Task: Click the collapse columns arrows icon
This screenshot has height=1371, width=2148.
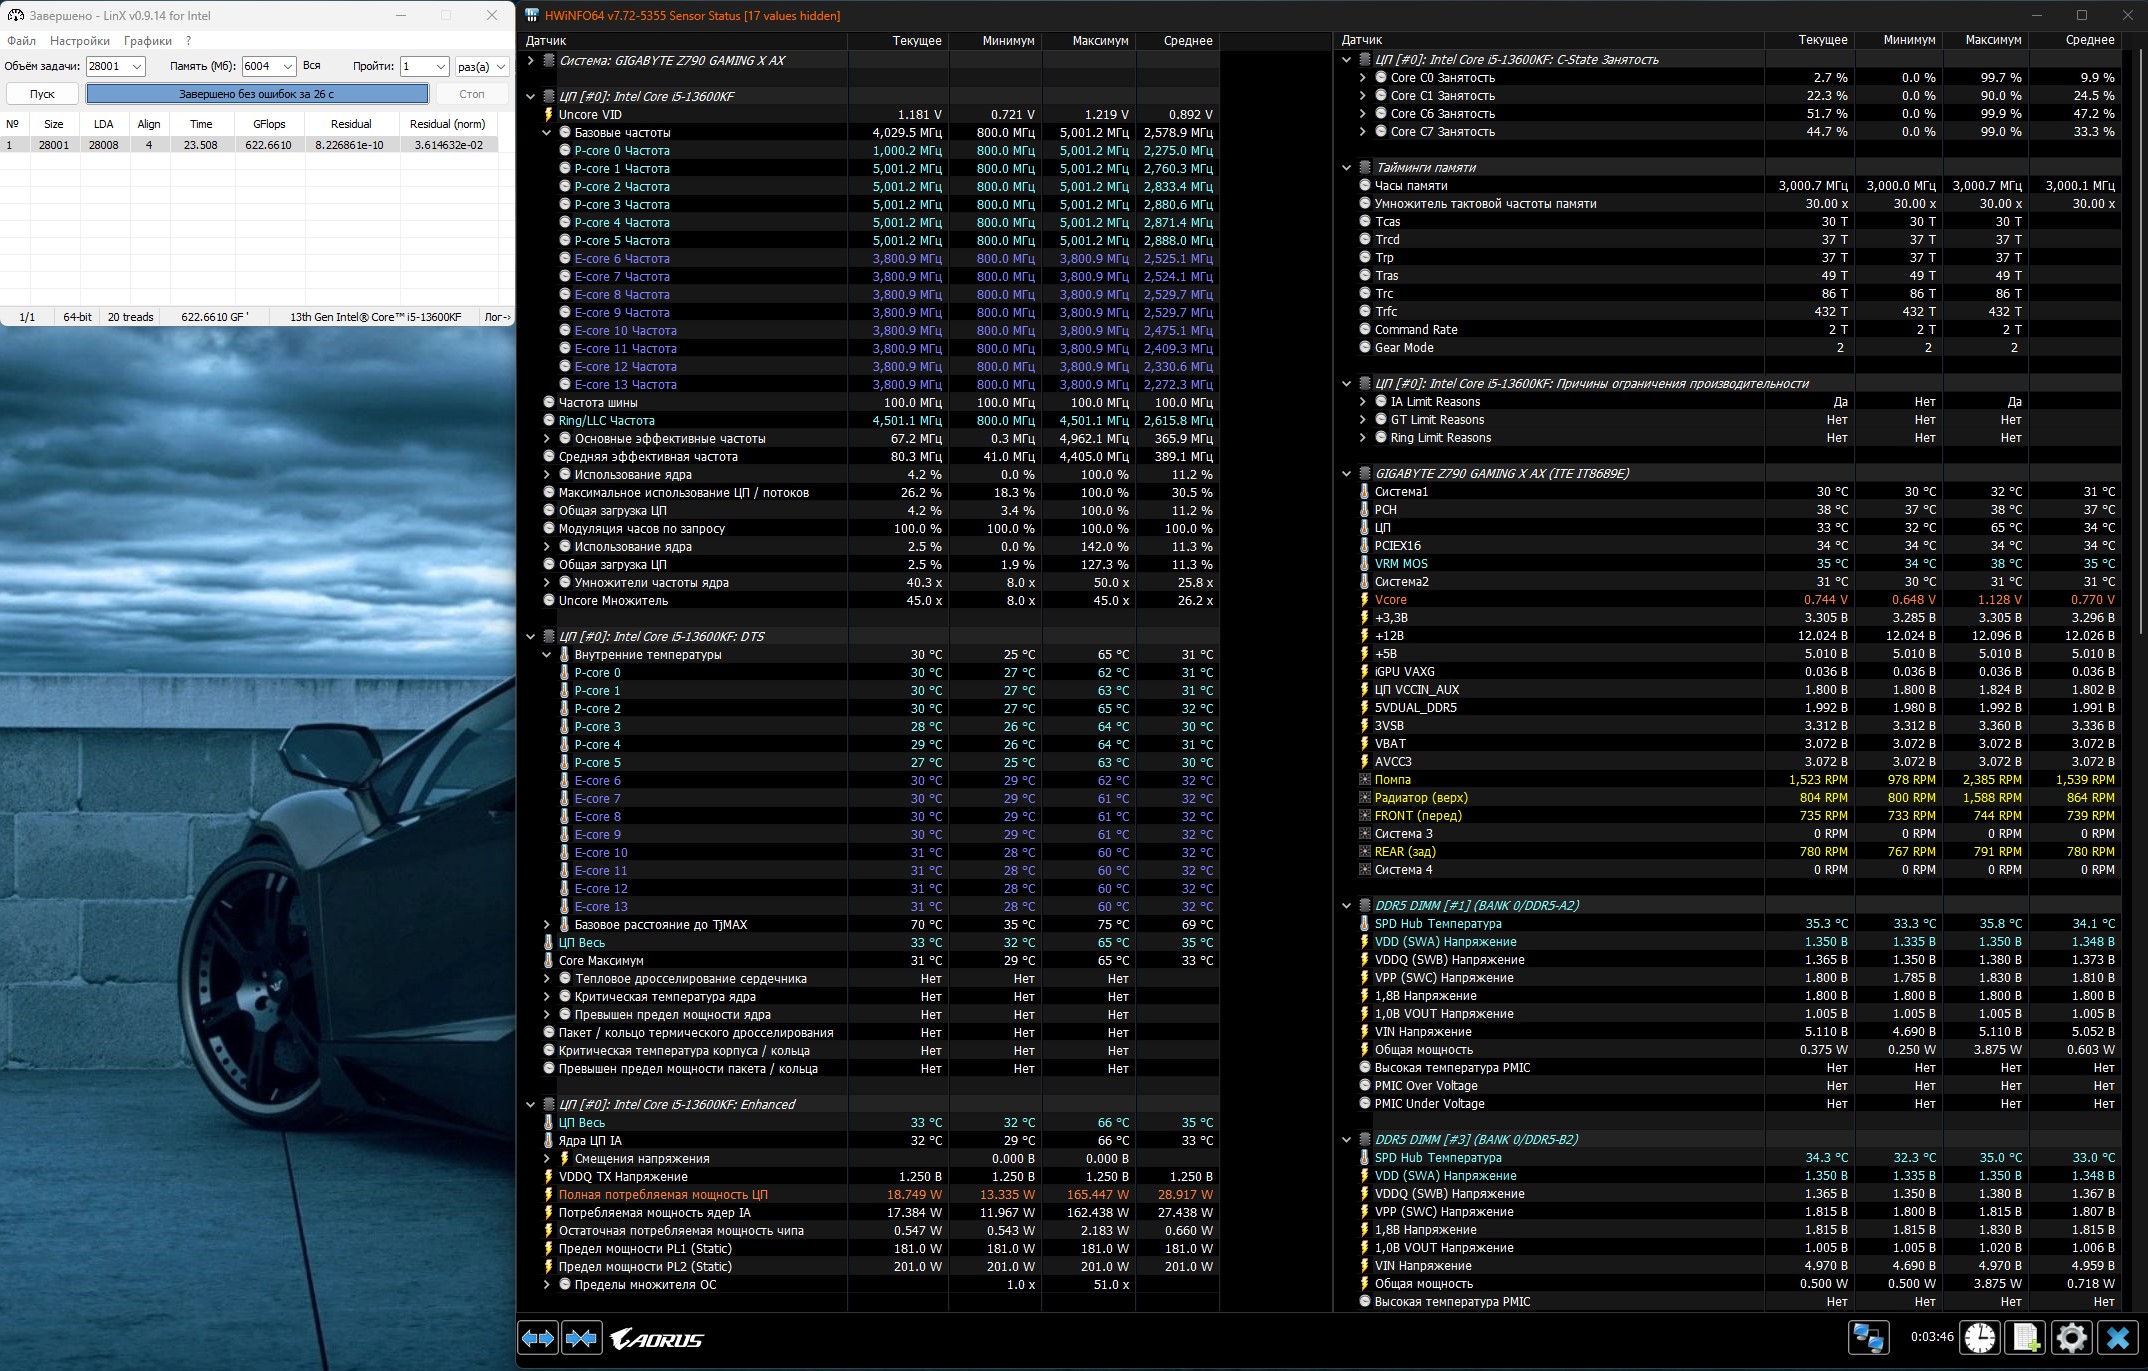Action: pos(581,1338)
